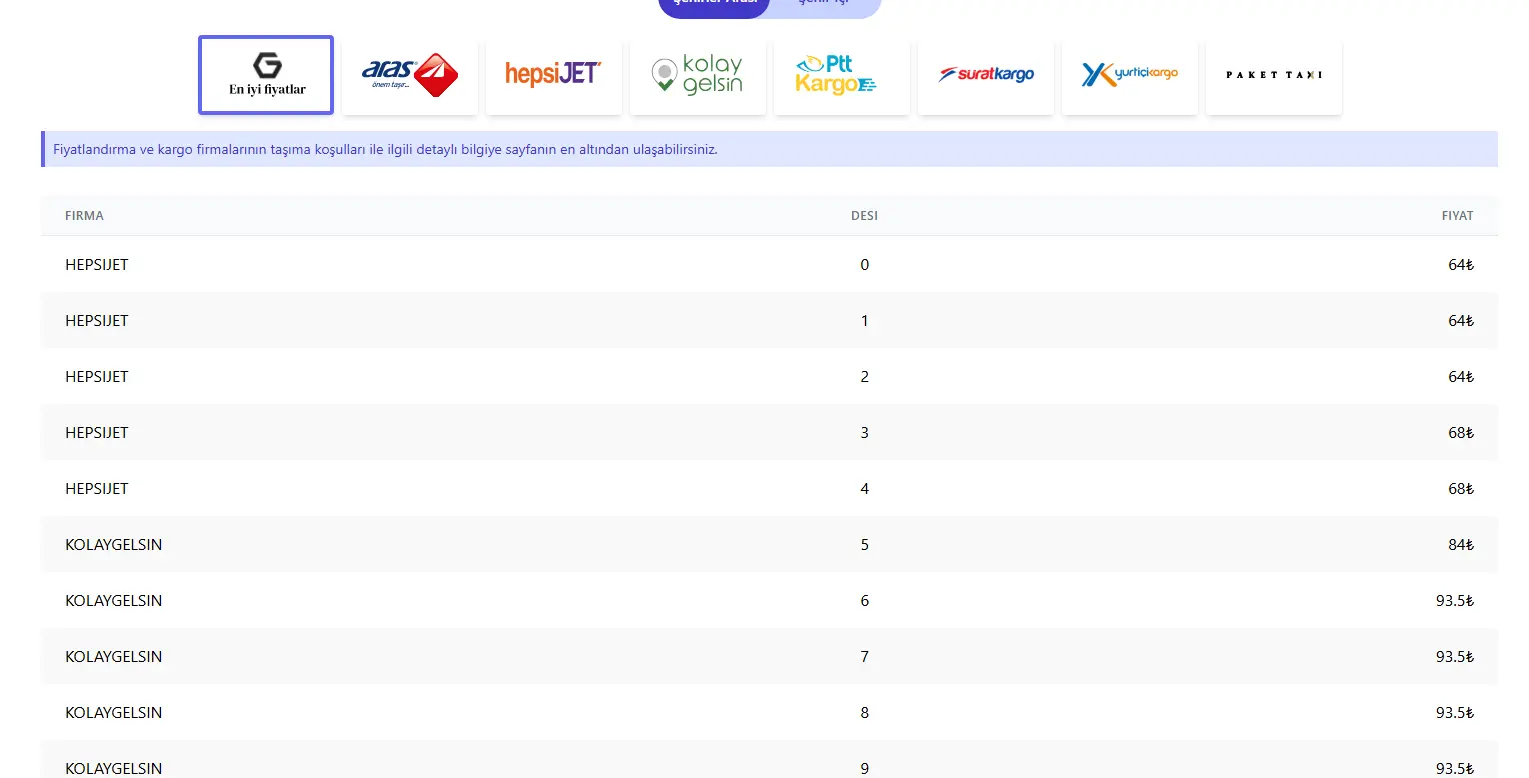
Task: Click the 64₺ price for desi 0
Action: click(x=1461, y=265)
